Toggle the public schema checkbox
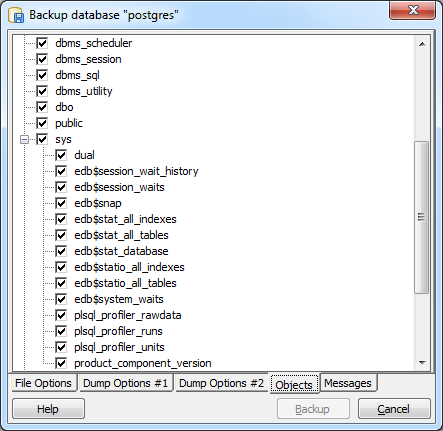Viewport: 443px width, 431px height. coord(42,123)
